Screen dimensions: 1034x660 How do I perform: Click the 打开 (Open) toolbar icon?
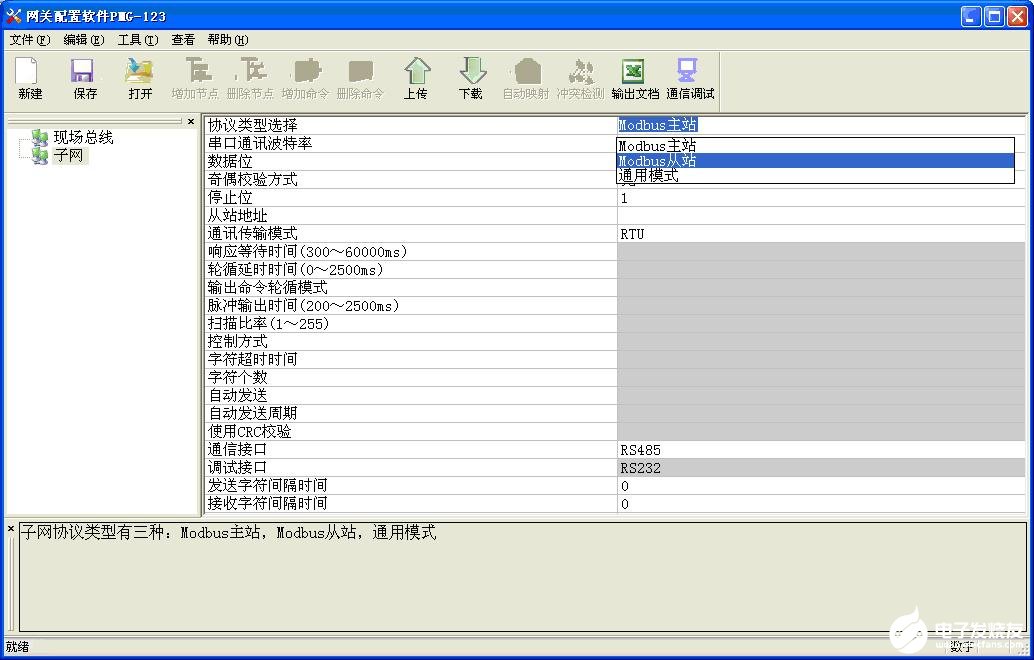pyautogui.click(x=139, y=71)
